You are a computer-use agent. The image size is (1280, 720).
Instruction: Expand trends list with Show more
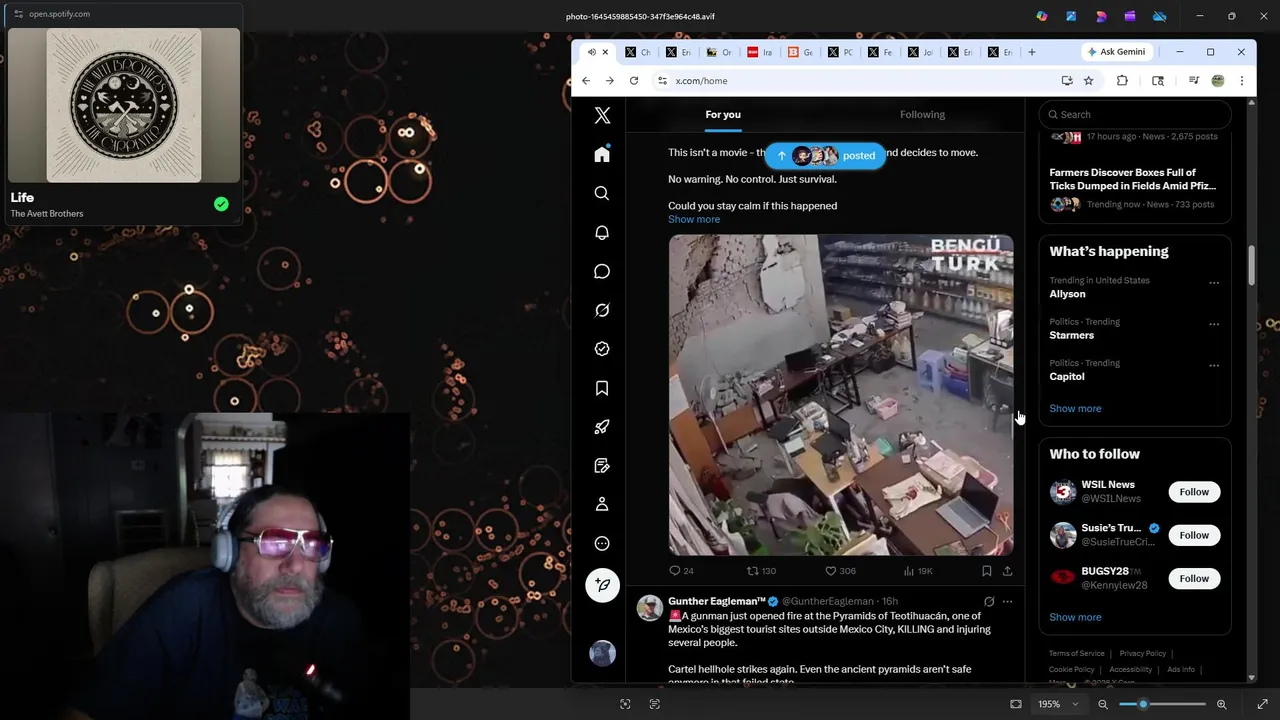tap(1075, 408)
